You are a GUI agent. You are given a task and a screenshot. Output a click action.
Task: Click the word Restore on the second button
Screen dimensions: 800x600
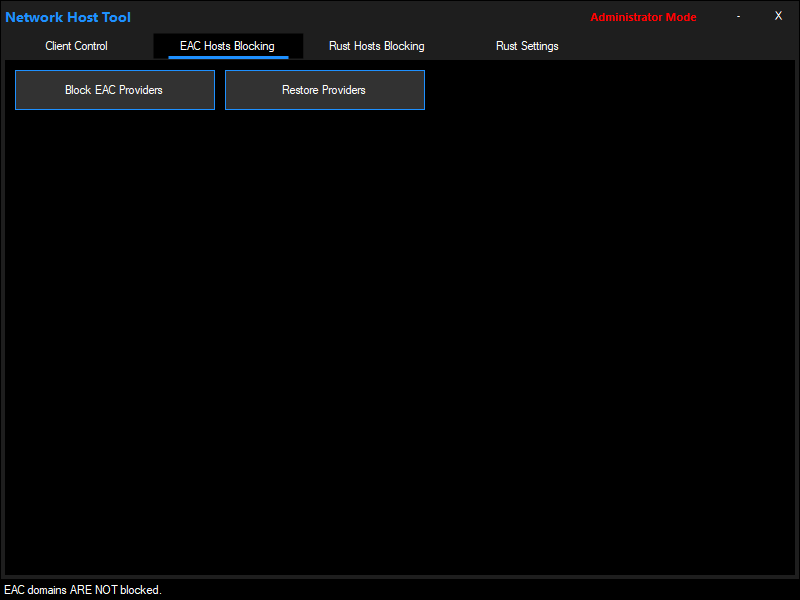[x=300, y=90]
